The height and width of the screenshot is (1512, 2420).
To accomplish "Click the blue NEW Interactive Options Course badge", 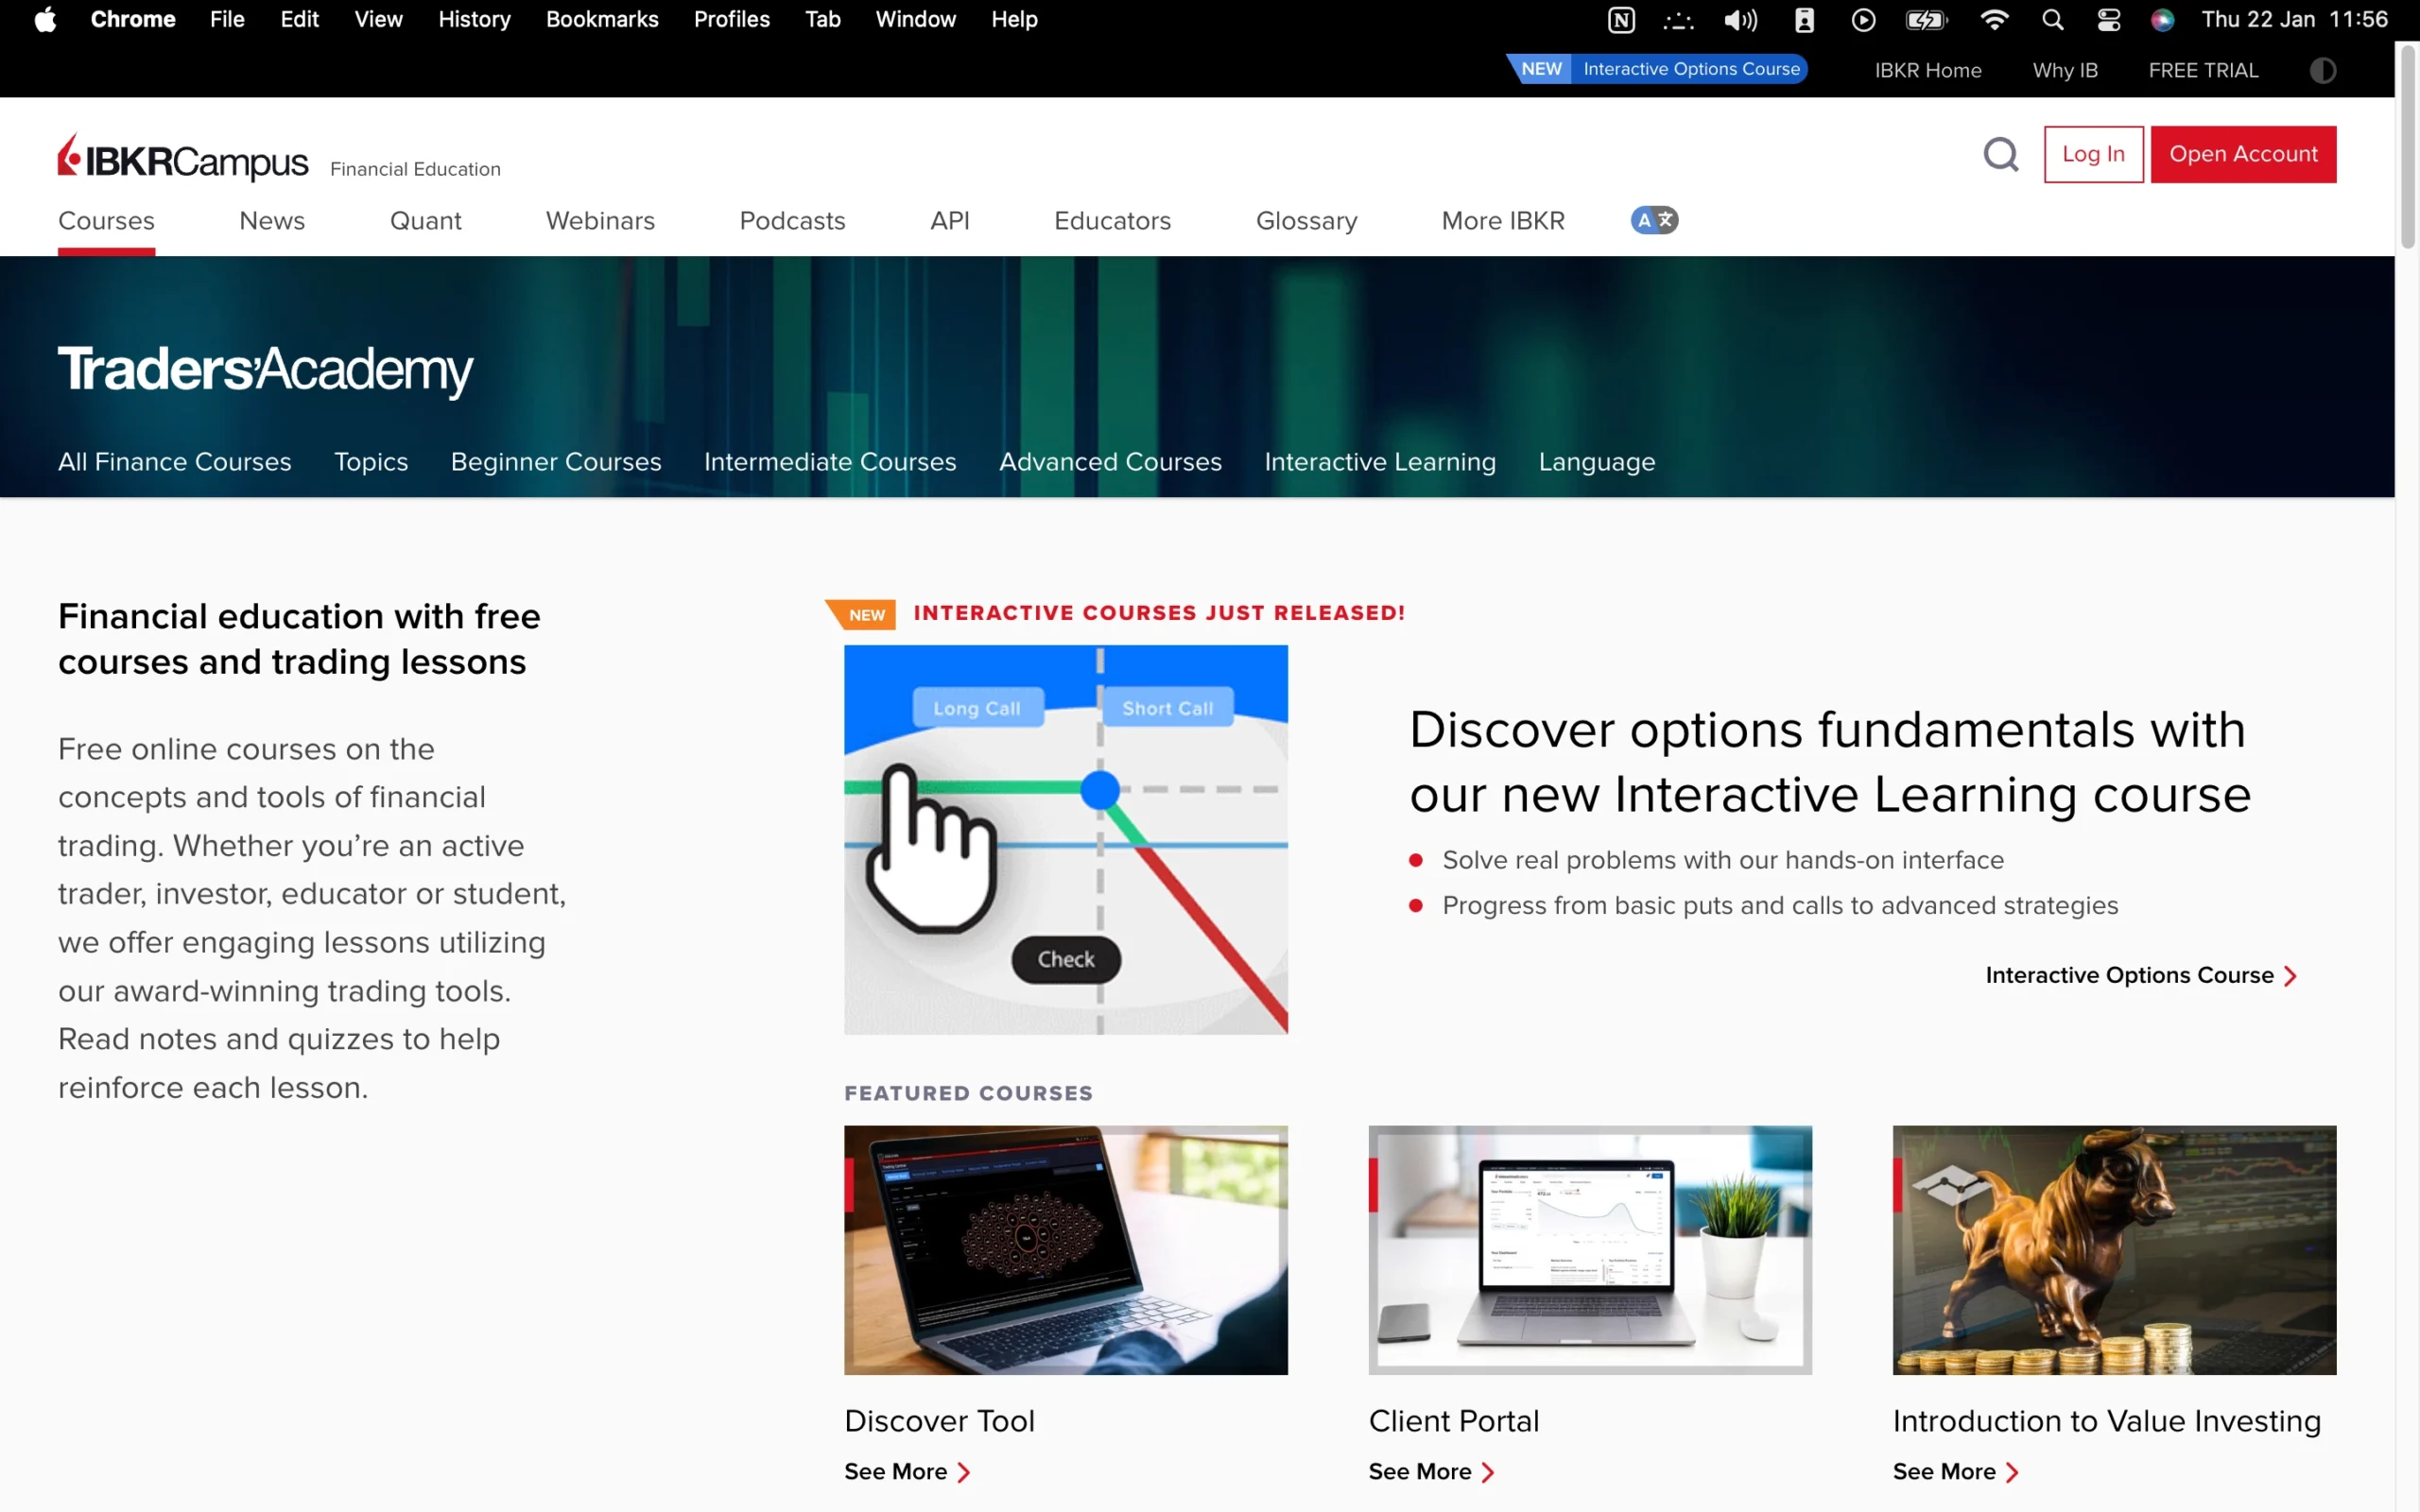I will coord(1657,69).
